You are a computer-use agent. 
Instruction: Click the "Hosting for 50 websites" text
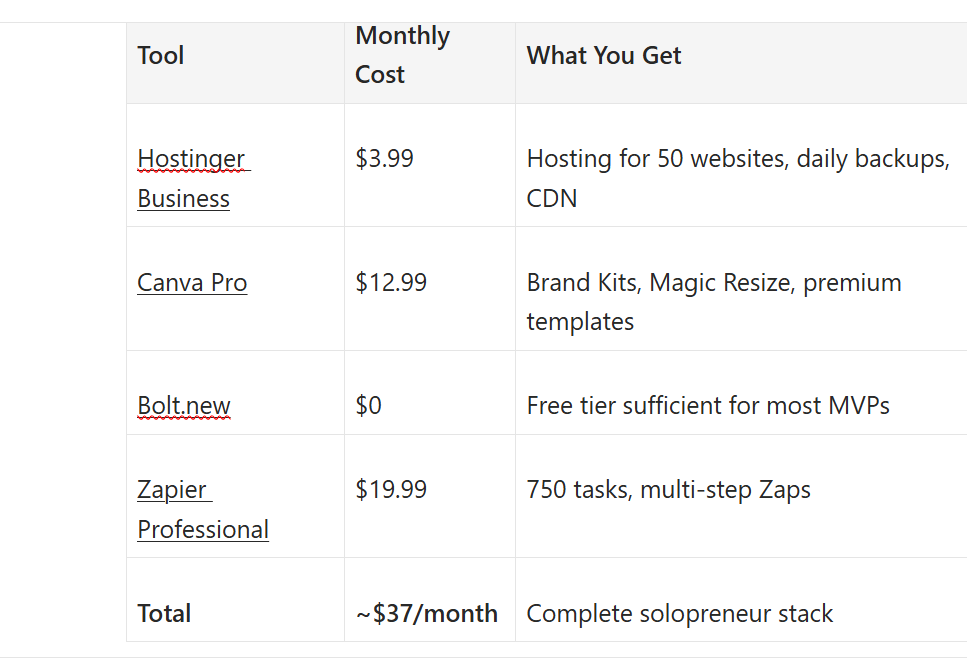click(656, 159)
